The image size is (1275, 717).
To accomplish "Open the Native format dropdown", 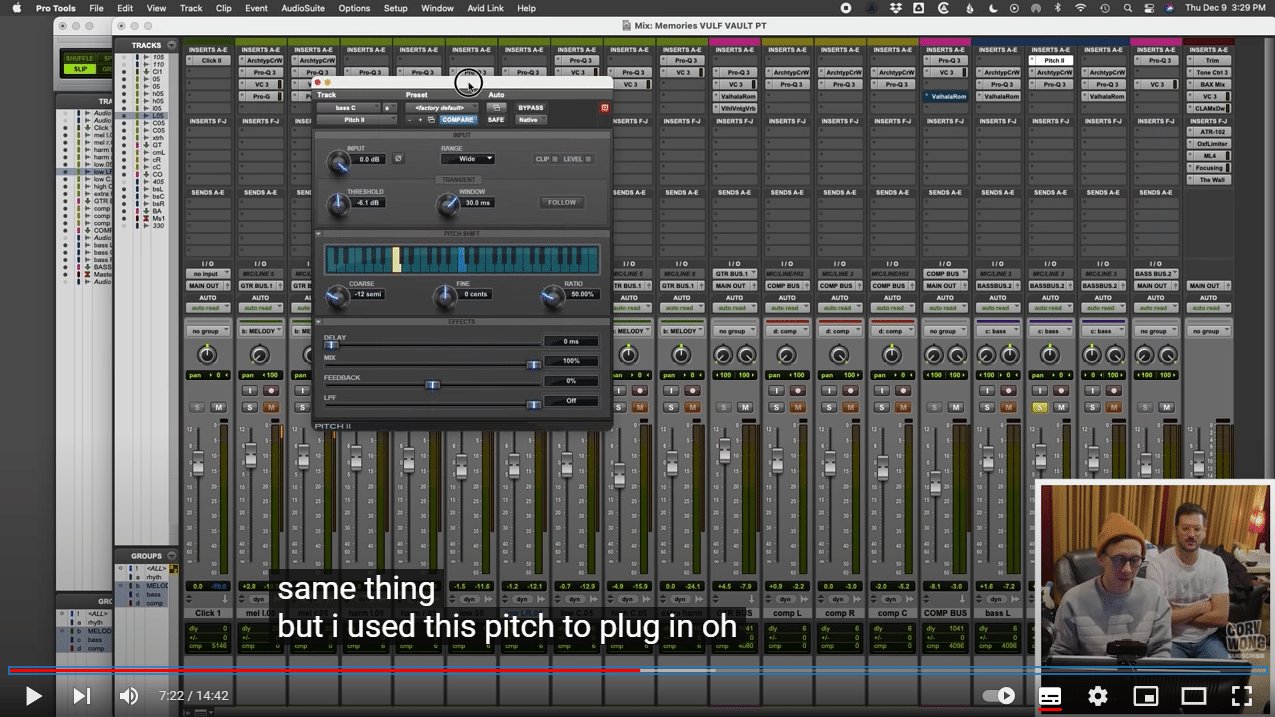I will click(x=530, y=120).
